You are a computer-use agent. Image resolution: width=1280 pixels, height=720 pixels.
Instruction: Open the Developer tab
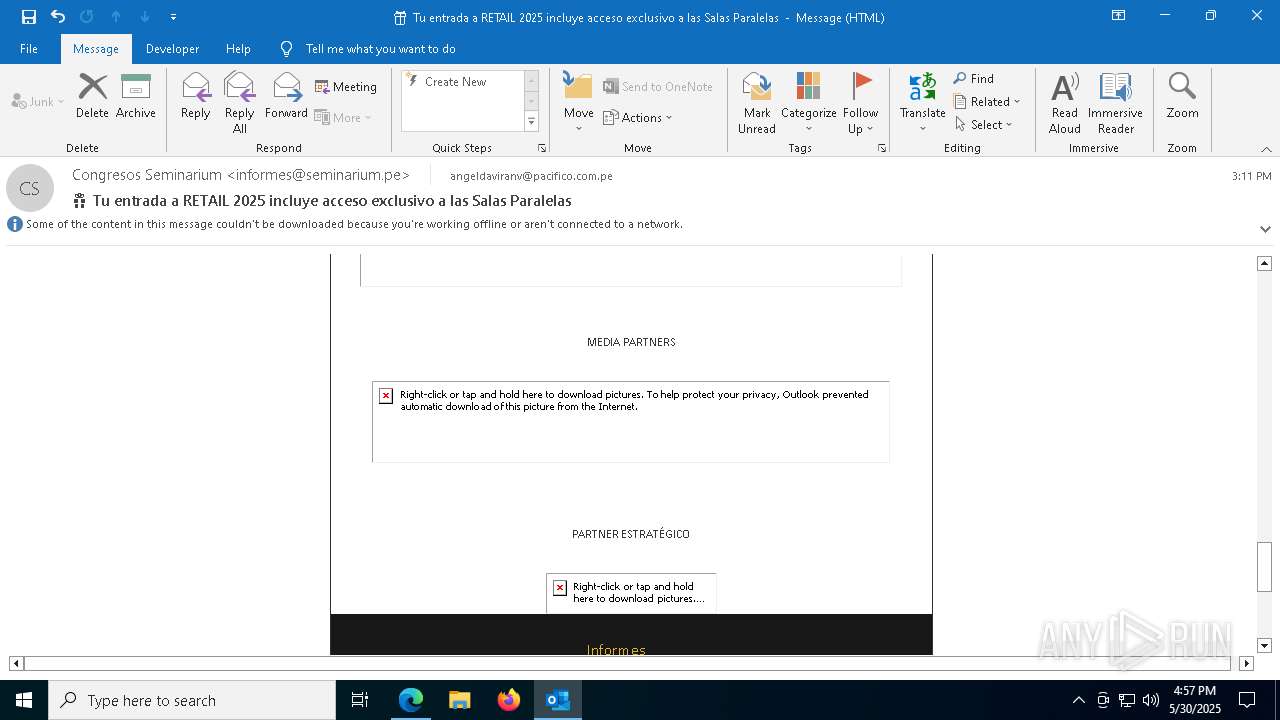pyautogui.click(x=172, y=49)
